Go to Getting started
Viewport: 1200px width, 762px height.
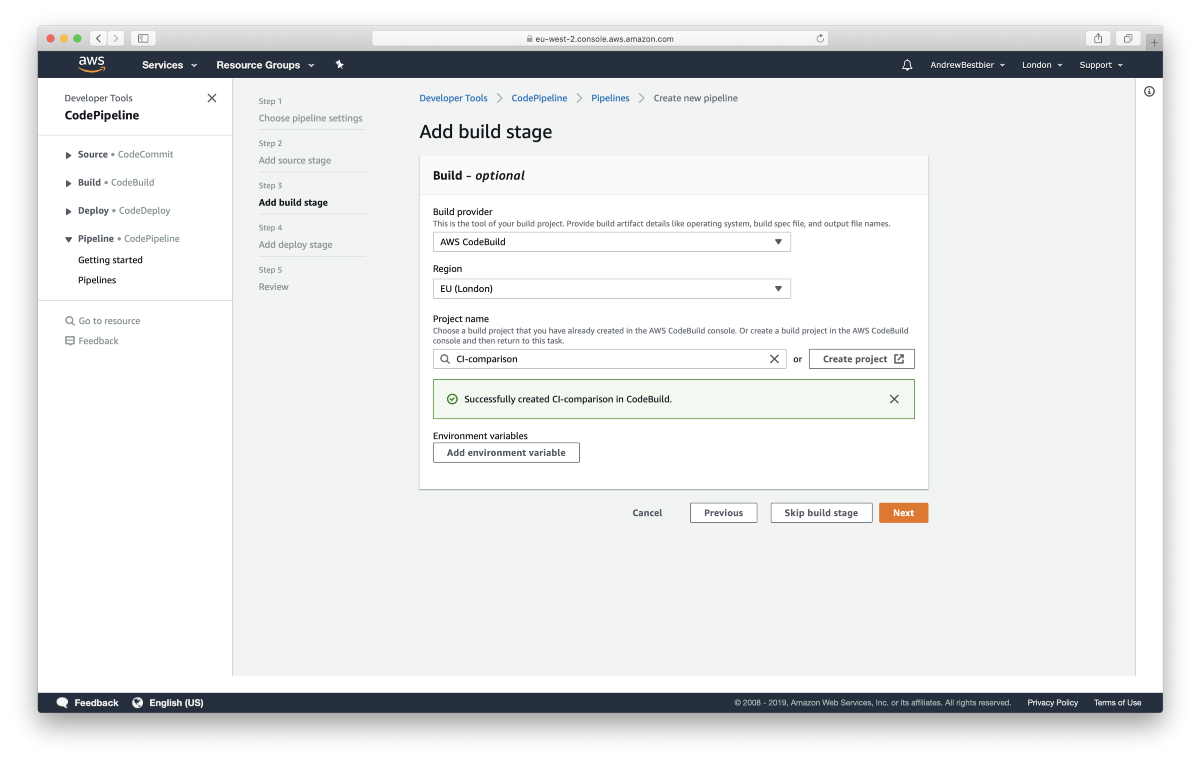tap(110, 260)
